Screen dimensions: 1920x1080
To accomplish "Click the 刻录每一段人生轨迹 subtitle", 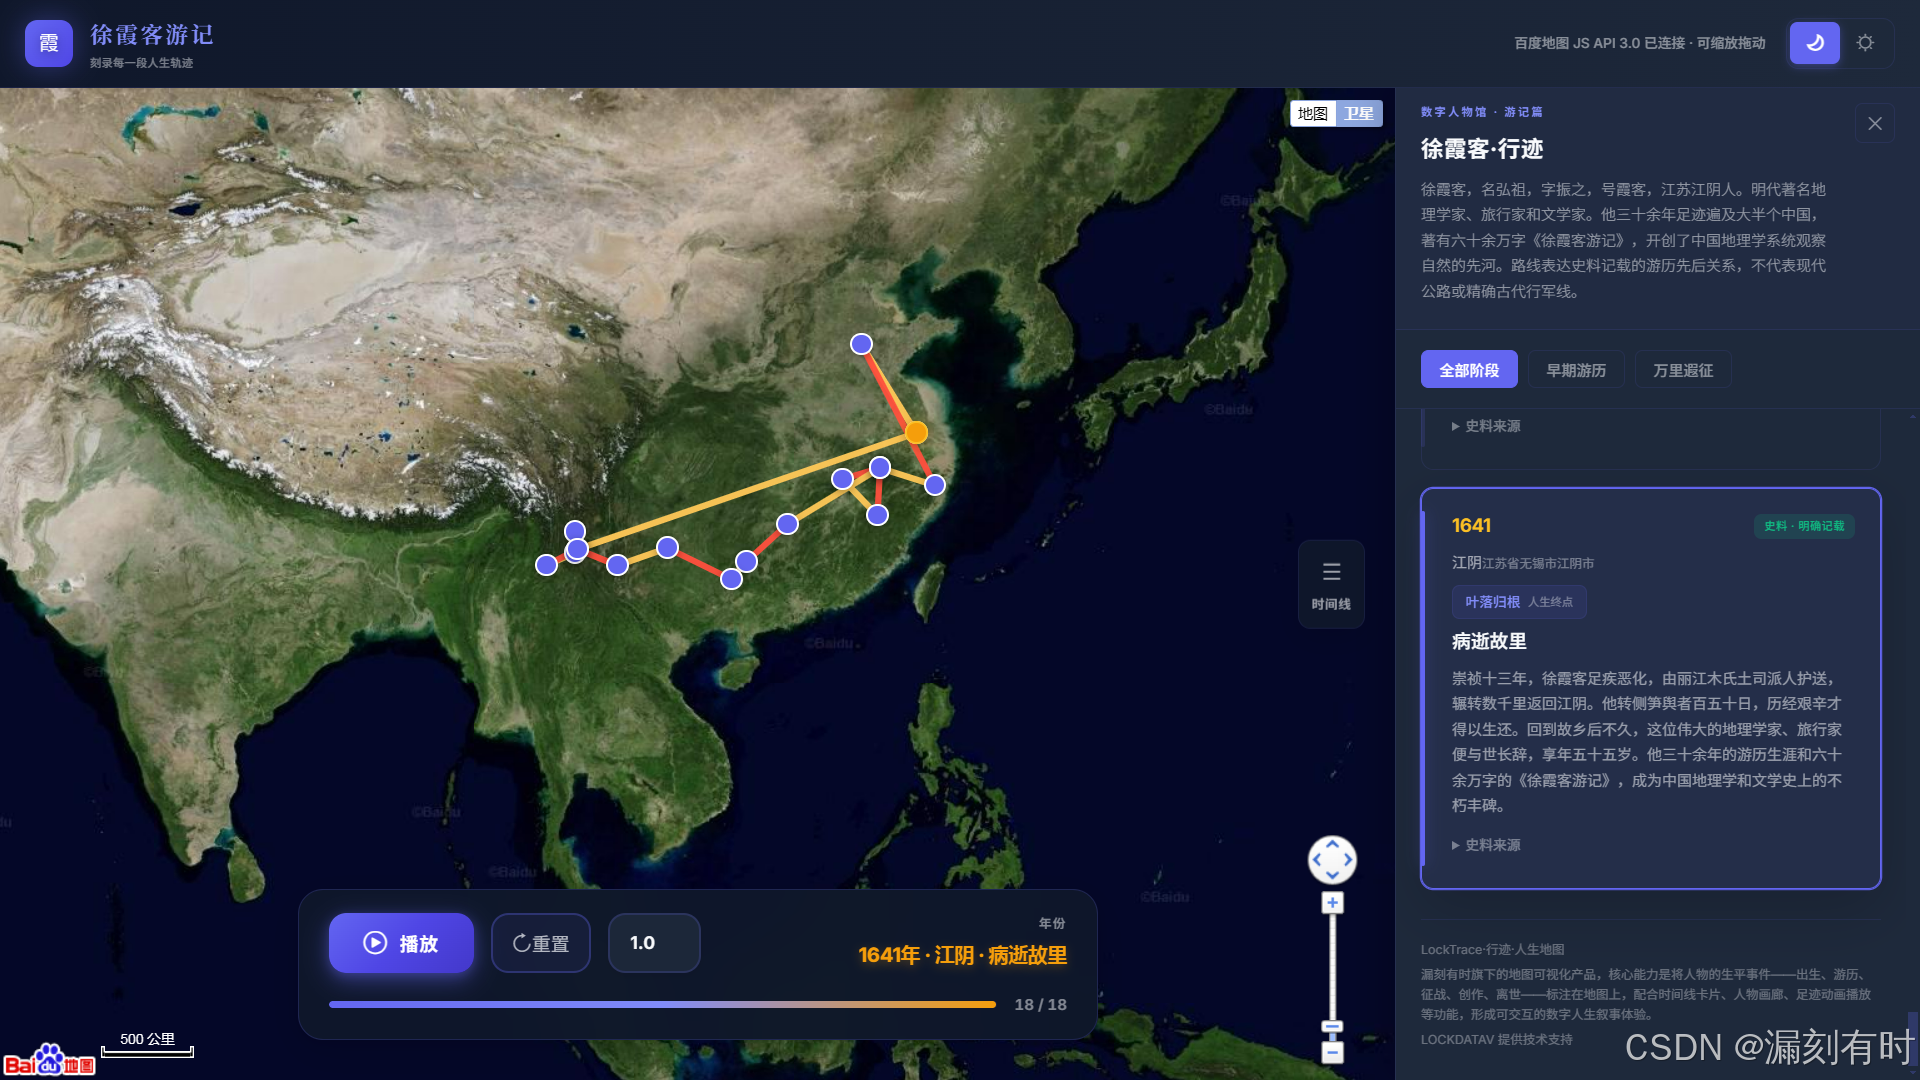I will (141, 63).
